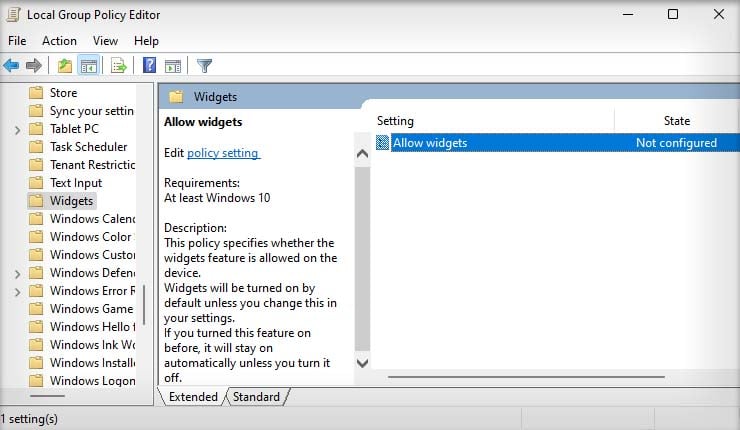Click the settings list horizontal scrollbar
Image resolution: width=740 pixels, height=430 pixels.
[526, 377]
